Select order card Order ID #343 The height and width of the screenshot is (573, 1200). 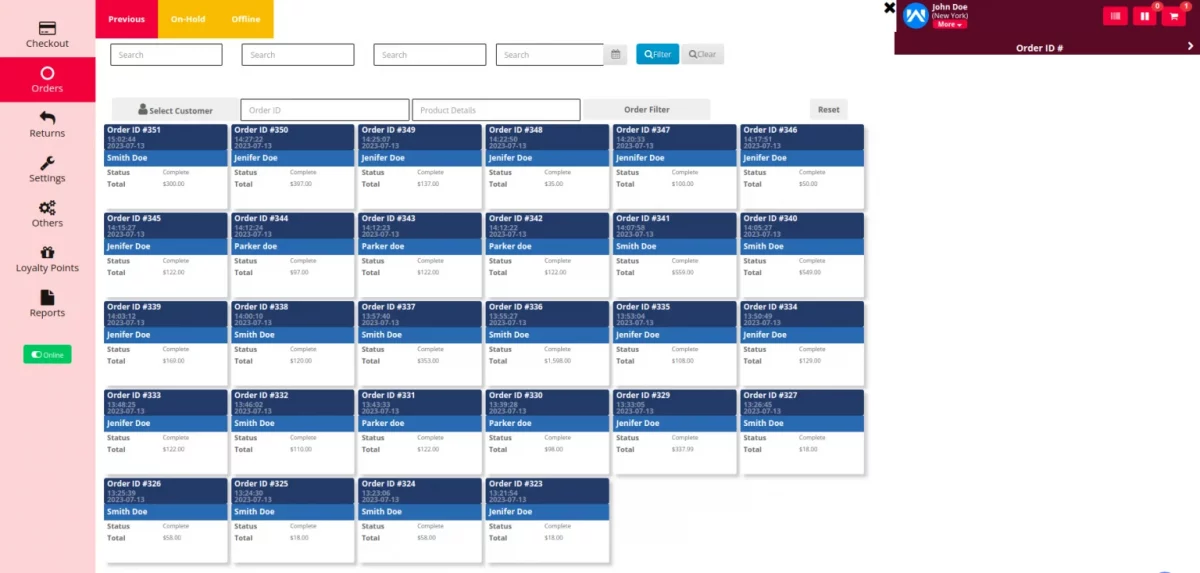pyautogui.click(x=420, y=254)
